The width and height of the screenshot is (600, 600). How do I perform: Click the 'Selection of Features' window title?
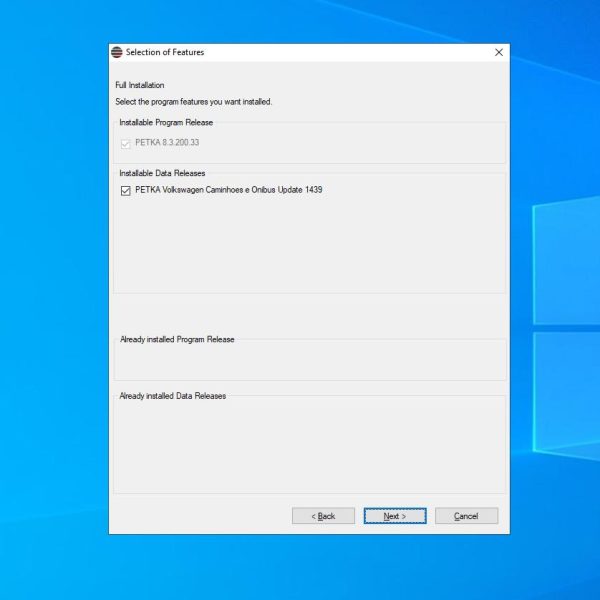coord(165,52)
